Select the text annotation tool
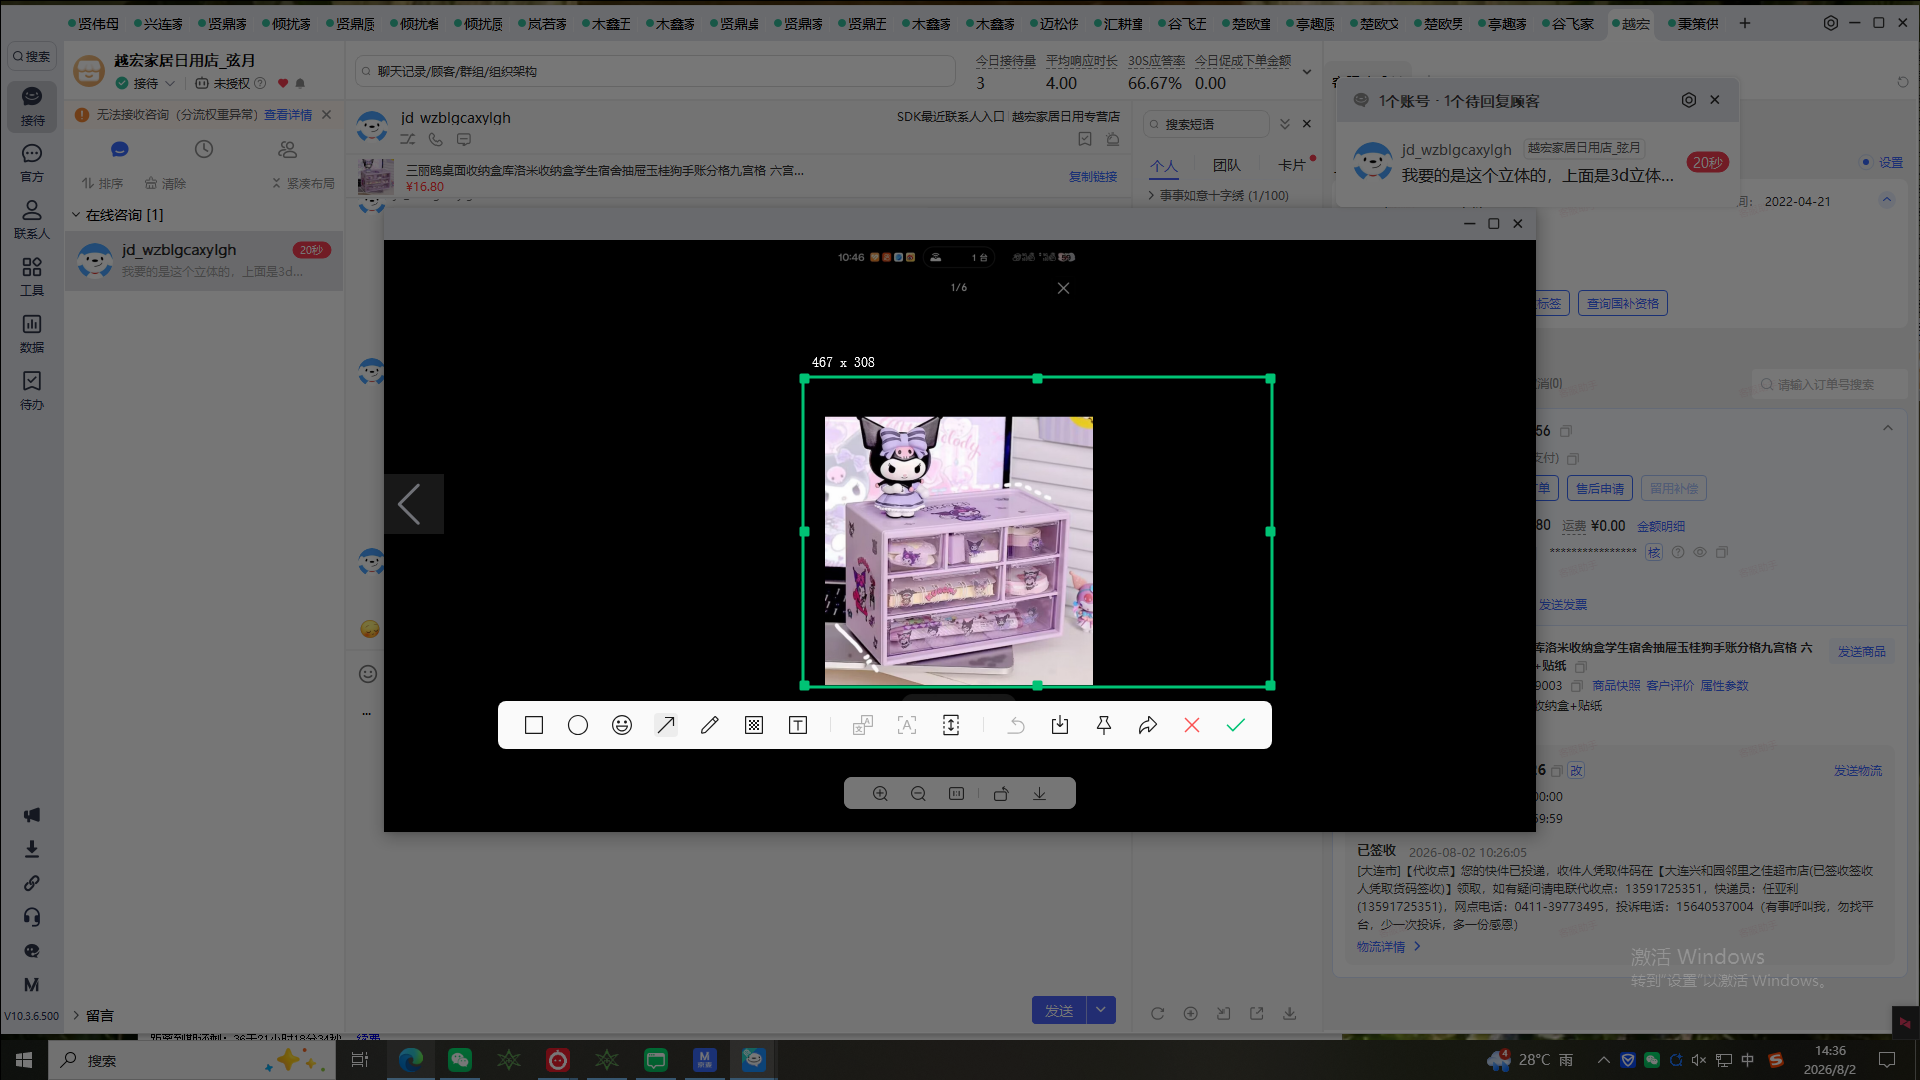1920x1080 pixels. [798, 725]
